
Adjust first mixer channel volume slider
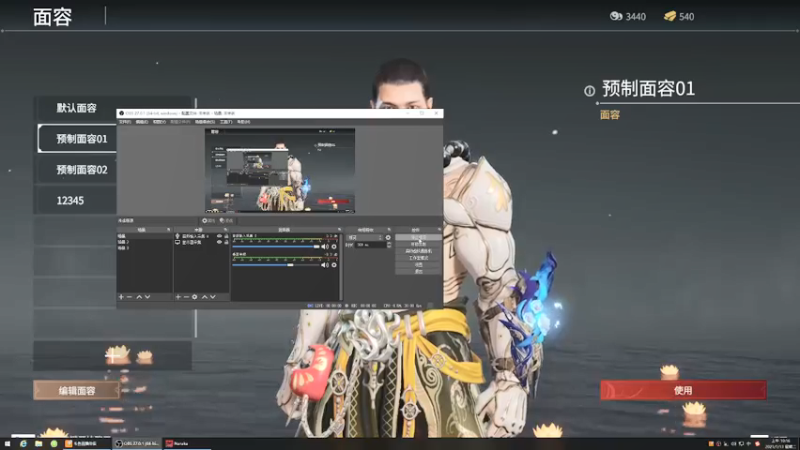pos(276,246)
